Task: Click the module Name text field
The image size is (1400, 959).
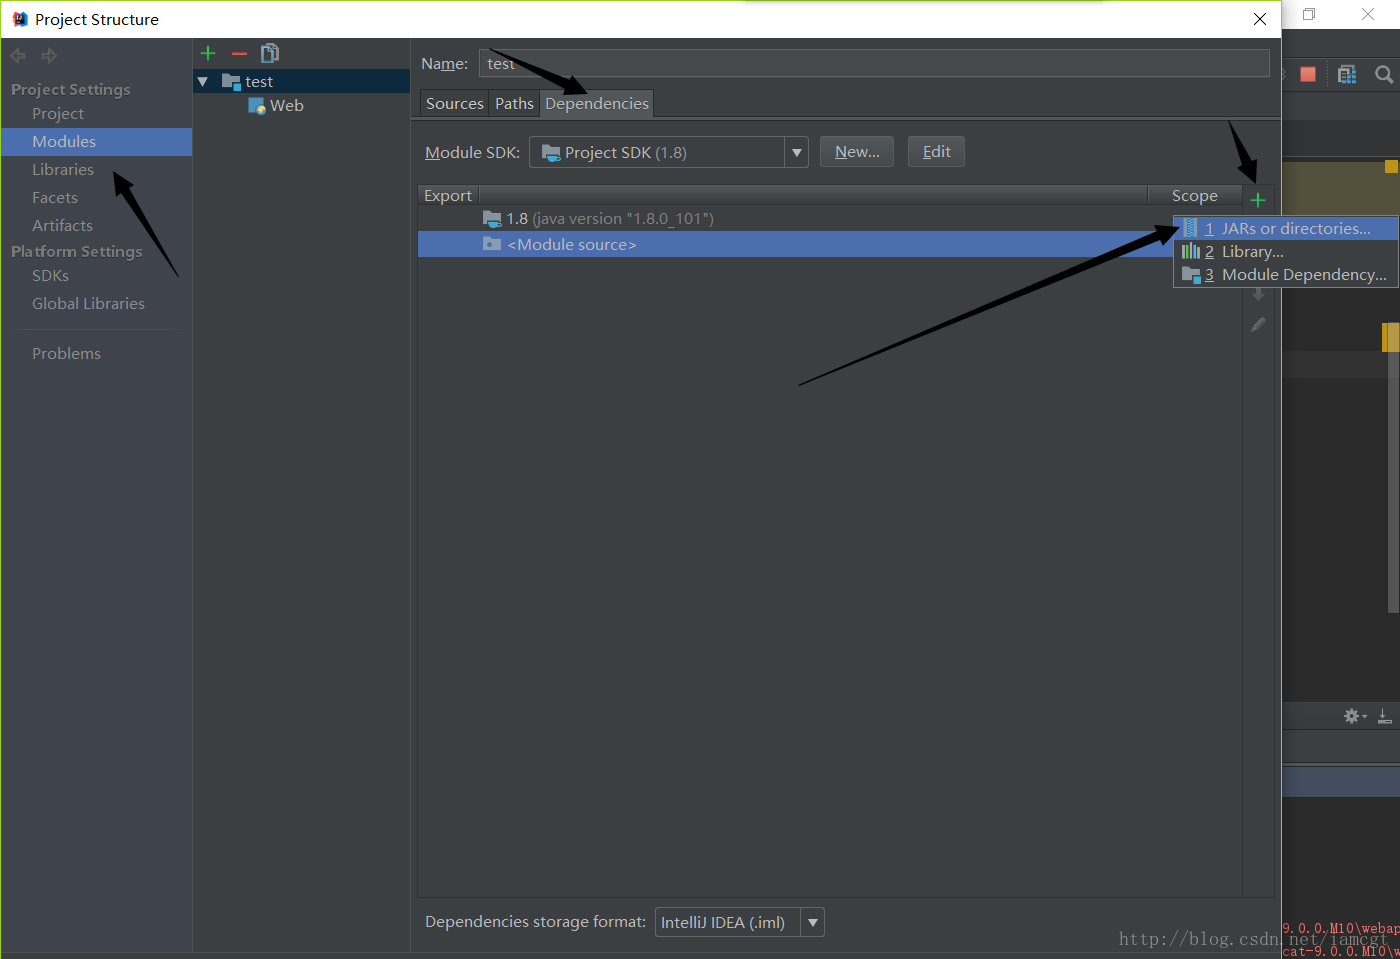Action: (874, 63)
